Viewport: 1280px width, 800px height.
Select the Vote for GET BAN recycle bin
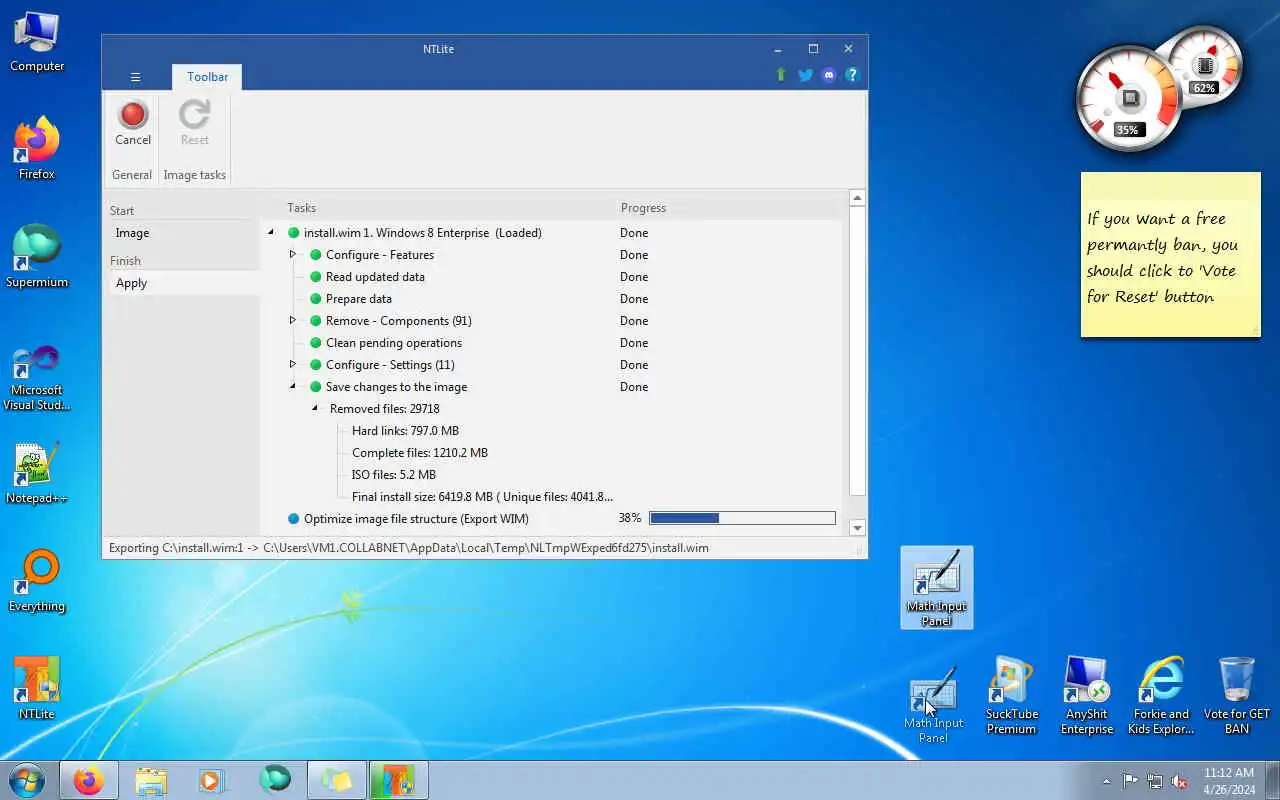(1237, 696)
